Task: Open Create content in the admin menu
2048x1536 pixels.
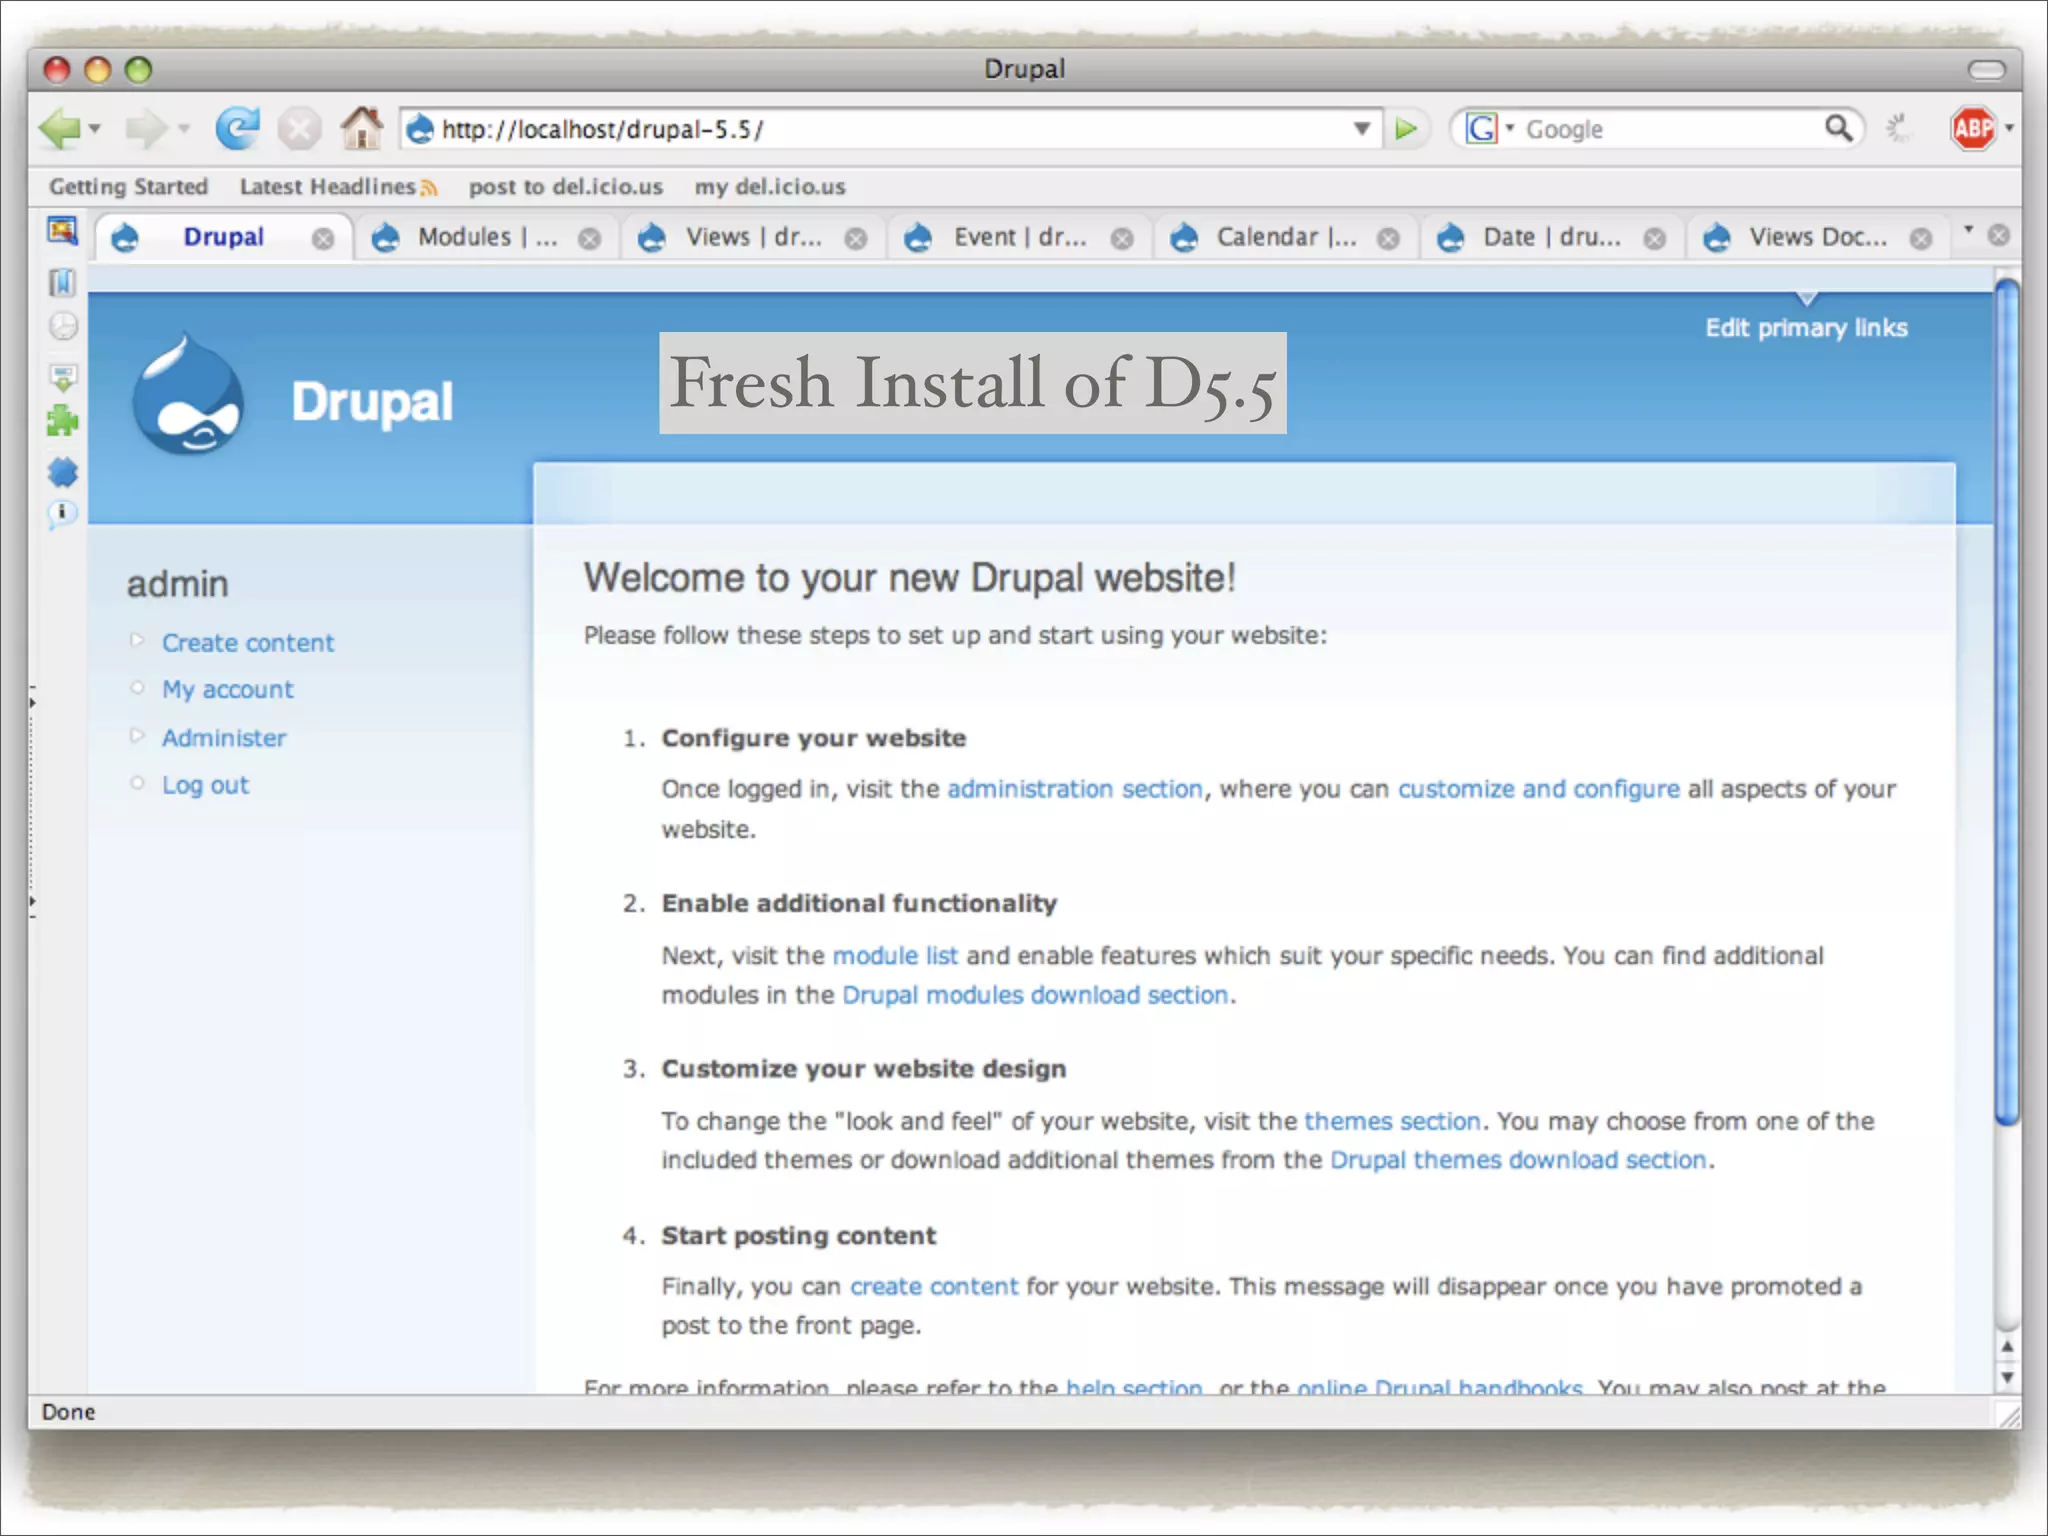Action: tap(248, 643)
